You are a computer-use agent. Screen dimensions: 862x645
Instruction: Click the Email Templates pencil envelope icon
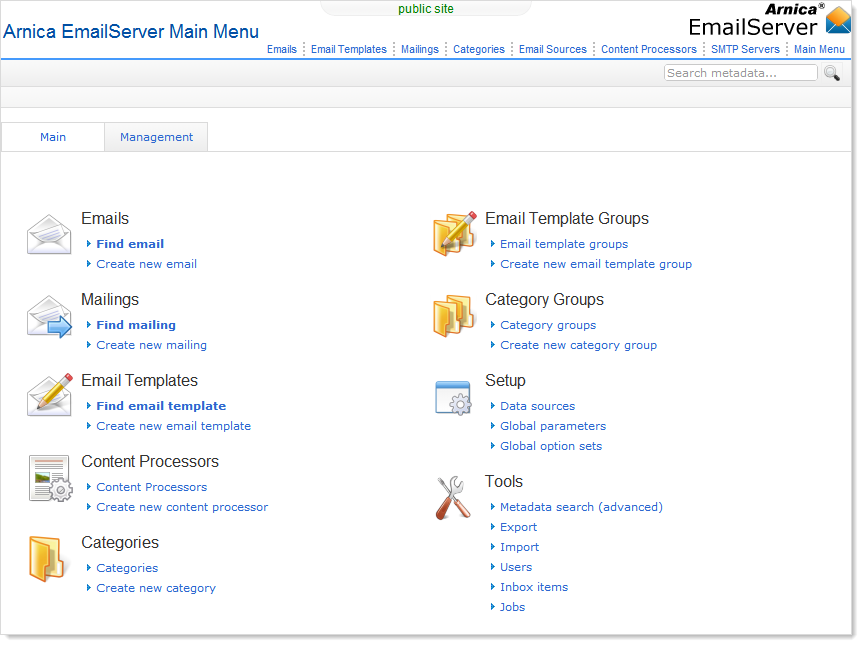click(49, 395)
